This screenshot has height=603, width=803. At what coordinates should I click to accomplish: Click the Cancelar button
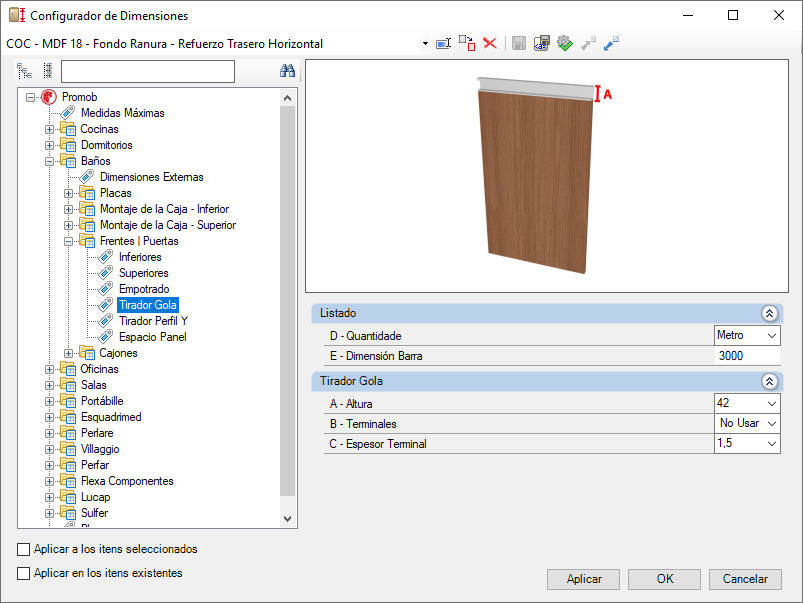[x=745, y=579]
